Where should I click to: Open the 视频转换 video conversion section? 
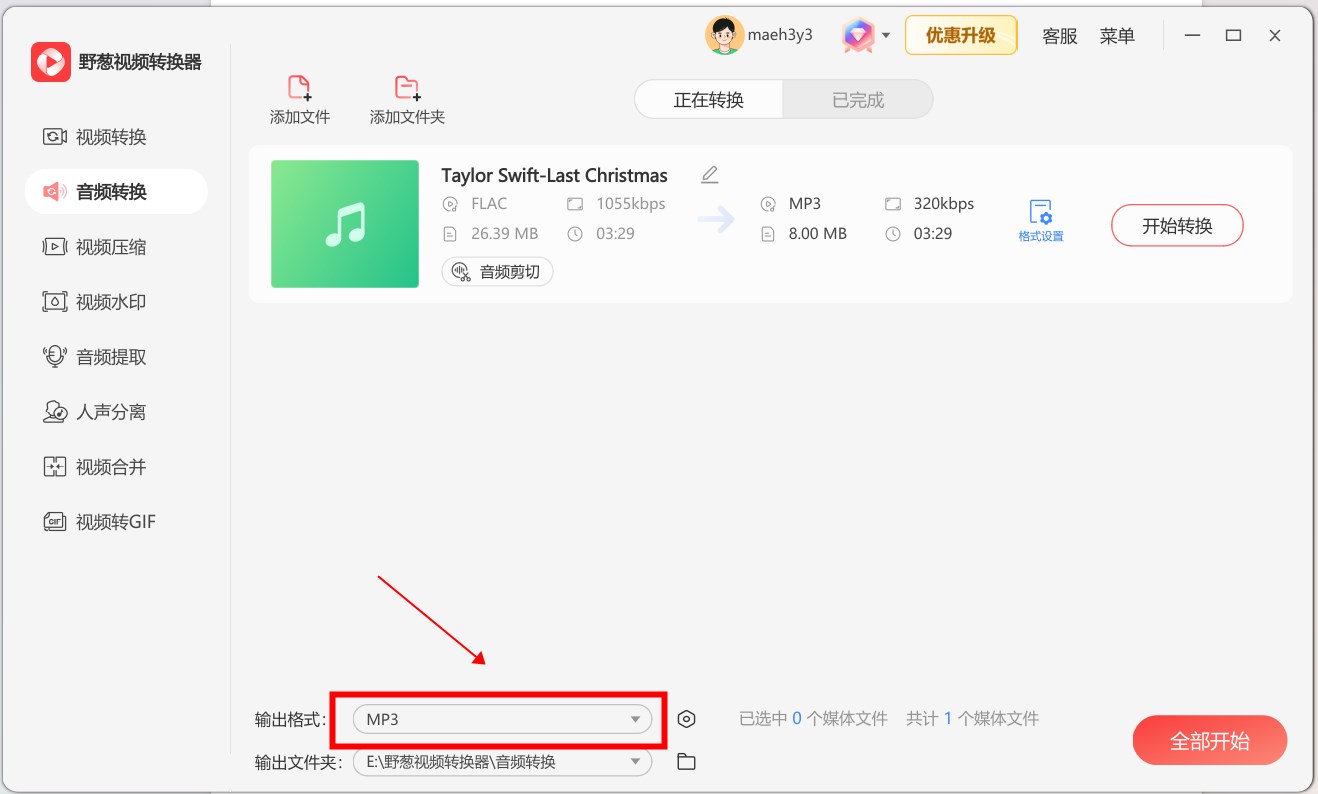click(96, 137)
